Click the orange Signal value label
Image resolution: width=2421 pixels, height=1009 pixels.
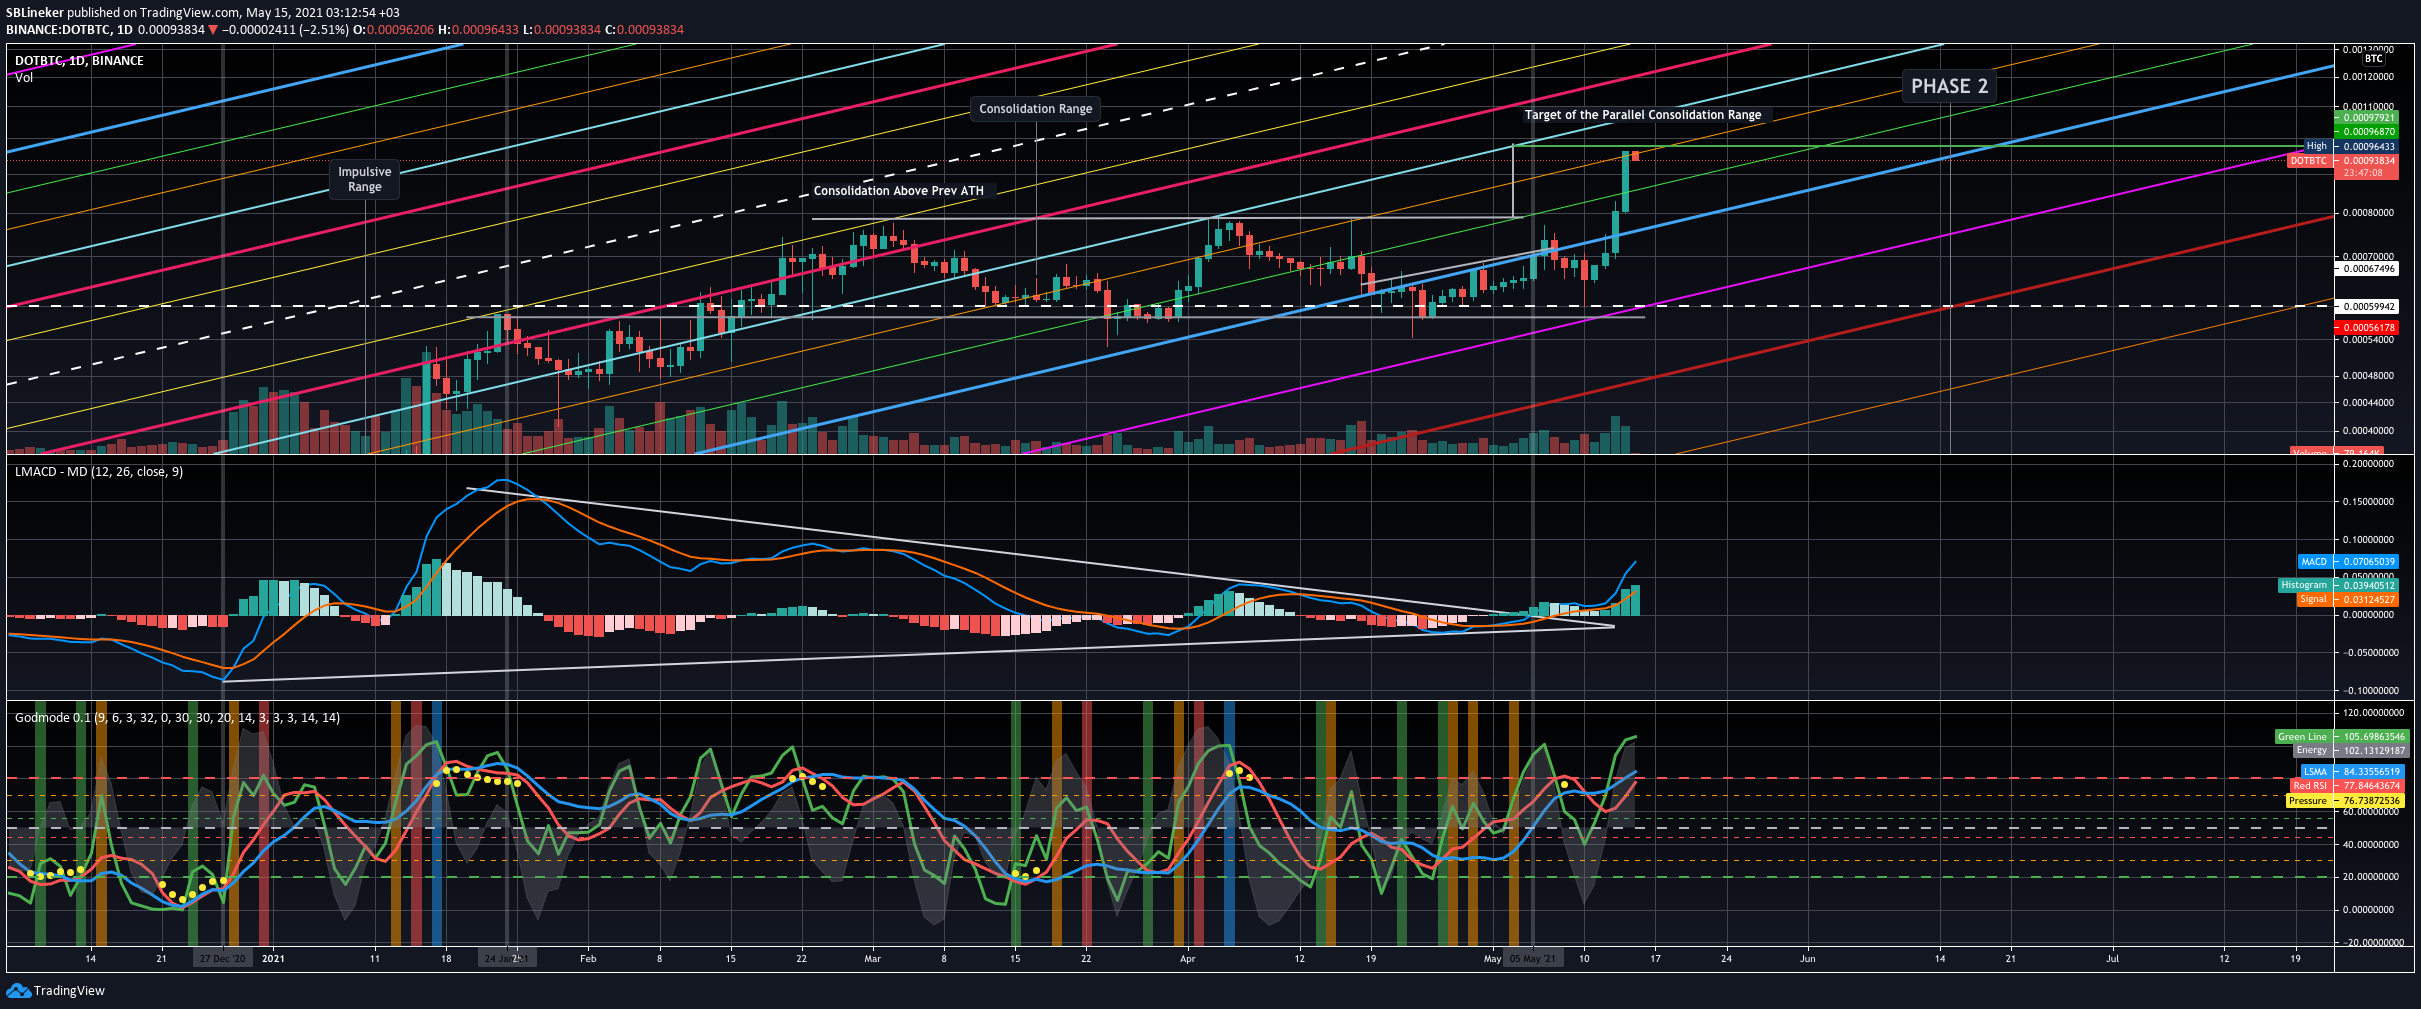(x=2346, y=599)
